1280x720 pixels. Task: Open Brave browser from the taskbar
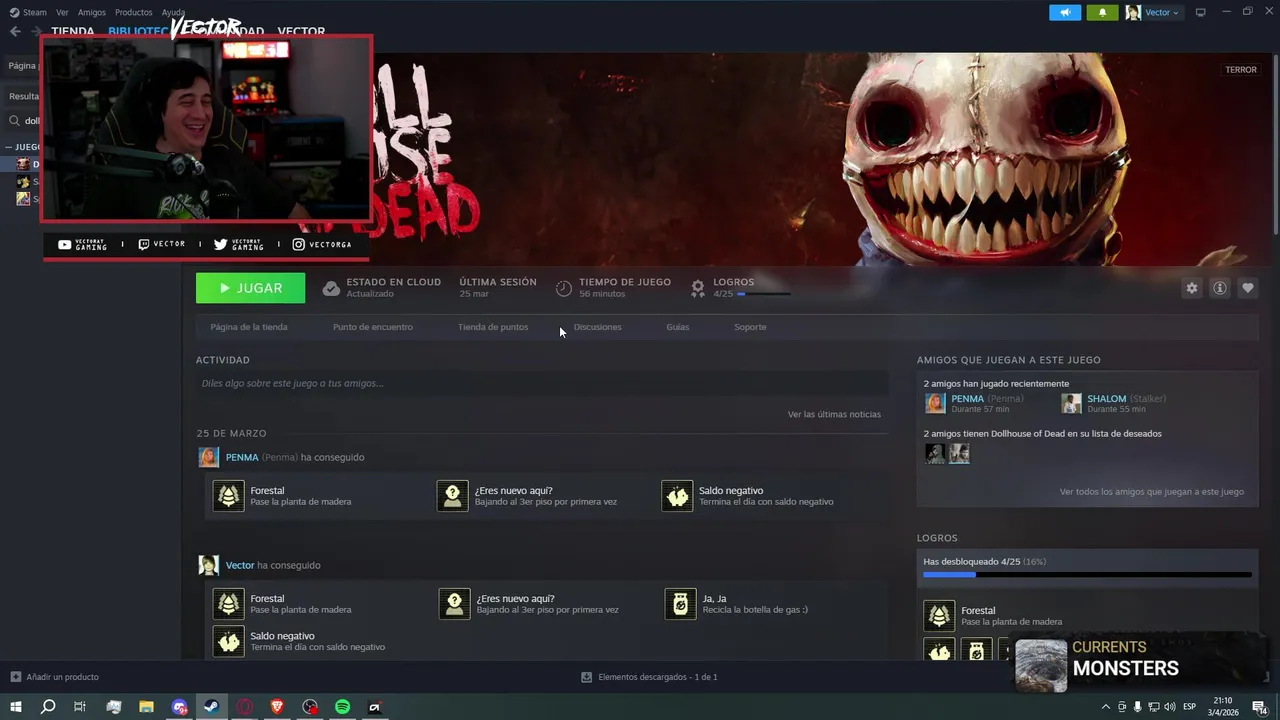click(277, 707)
